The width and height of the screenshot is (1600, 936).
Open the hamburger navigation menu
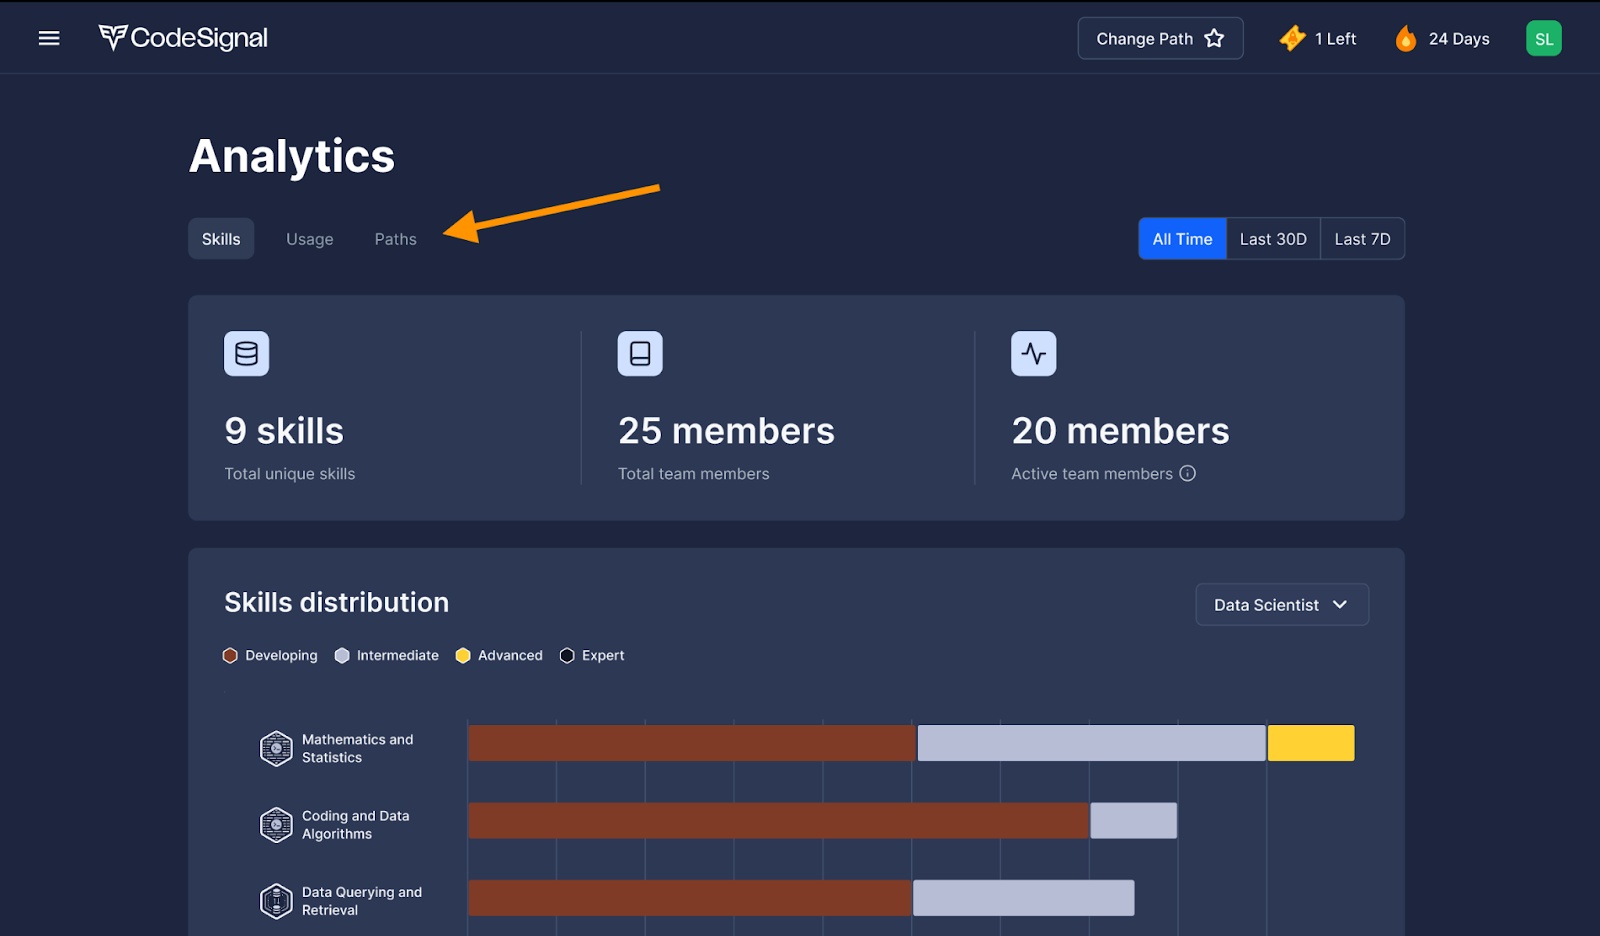[x=49, y=38]
